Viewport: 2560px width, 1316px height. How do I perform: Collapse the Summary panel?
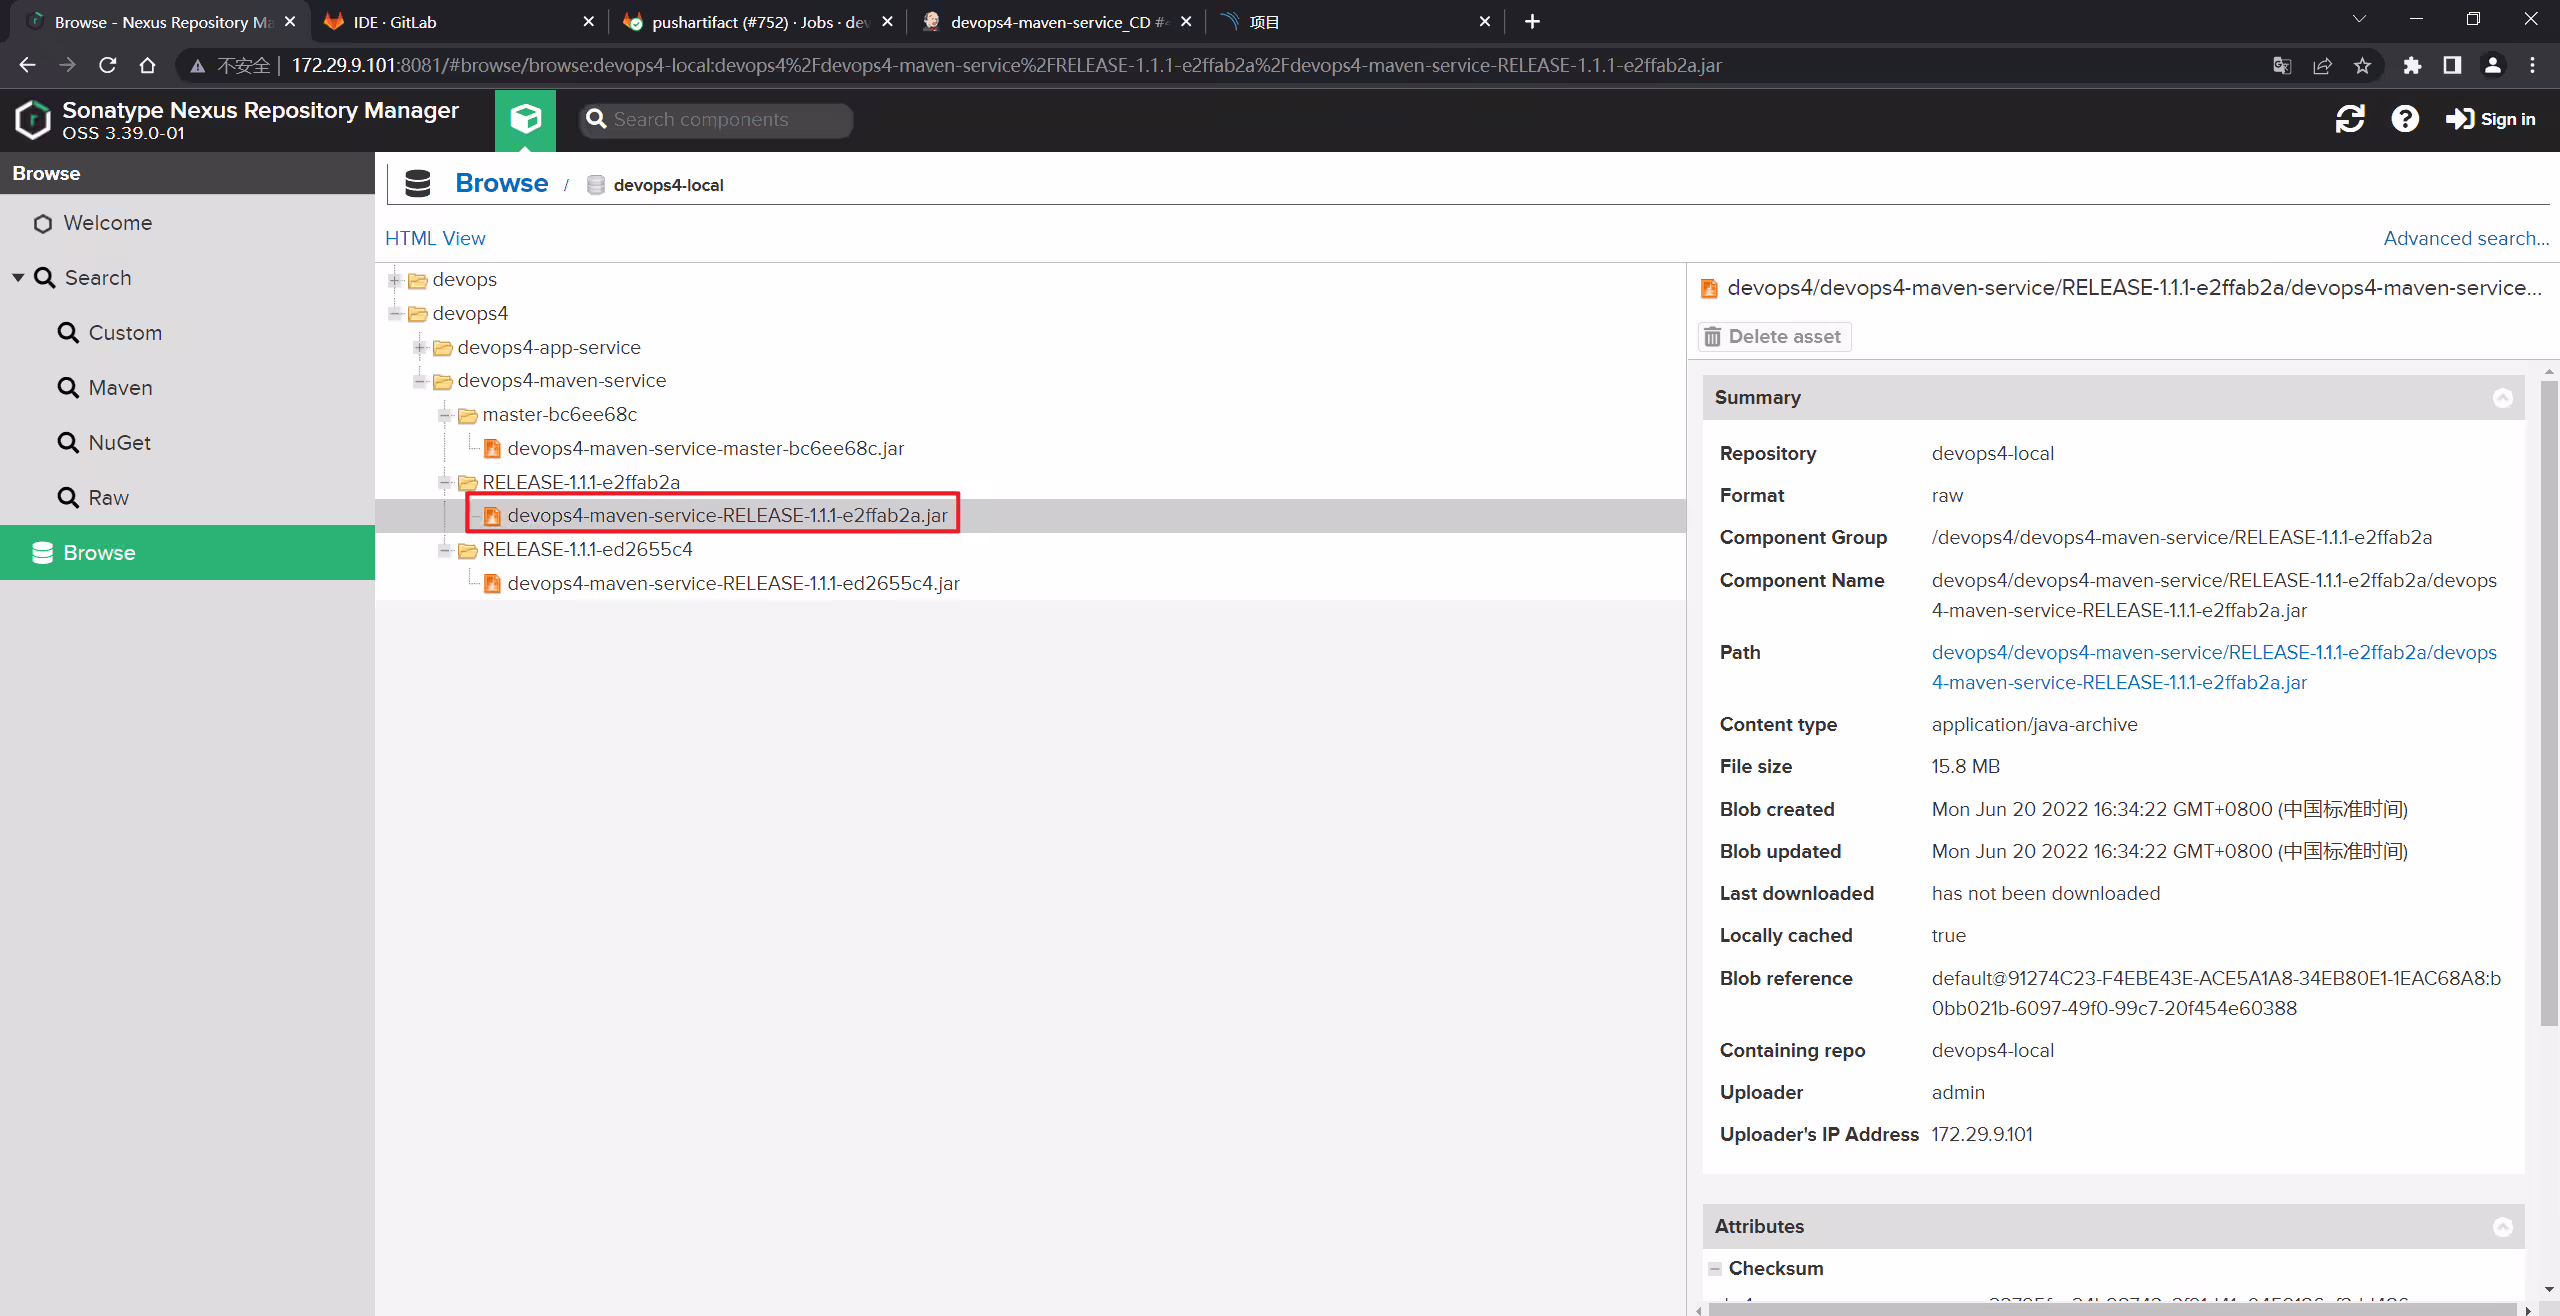pos(2503,398)
